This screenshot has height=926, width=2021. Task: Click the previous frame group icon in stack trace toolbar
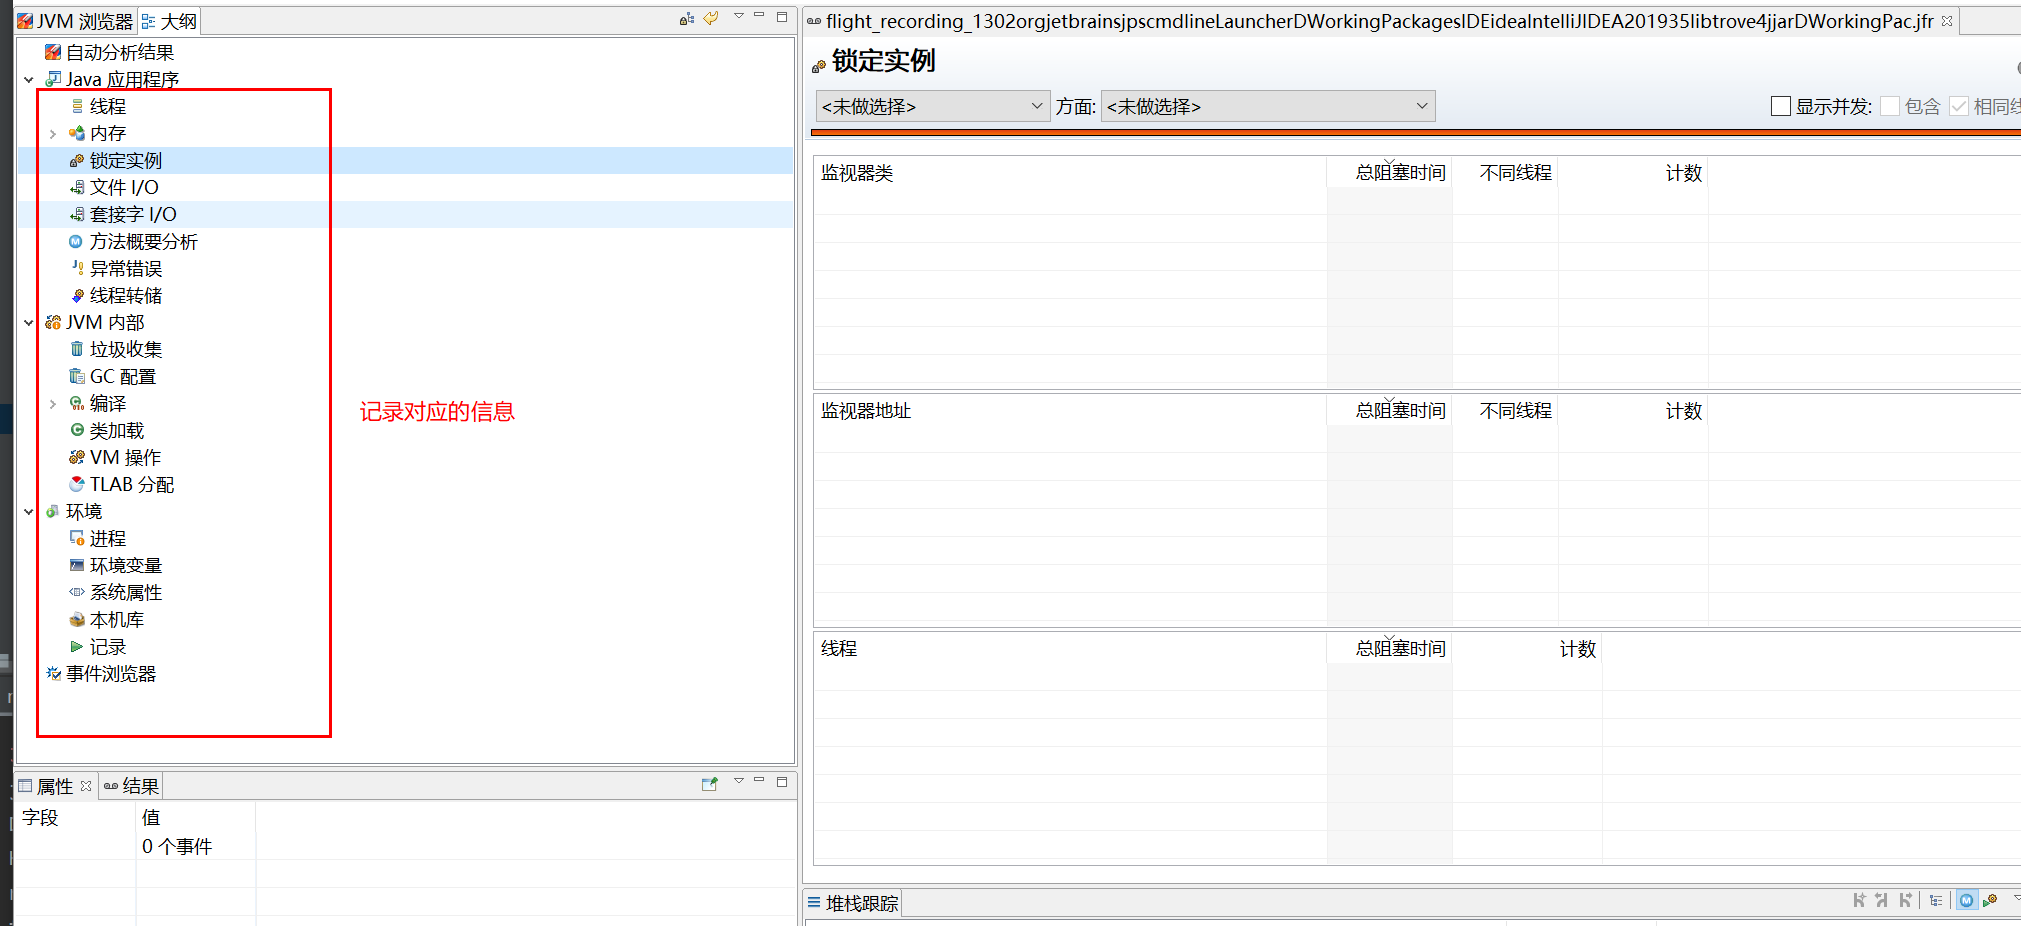(x=1881, y=900)
